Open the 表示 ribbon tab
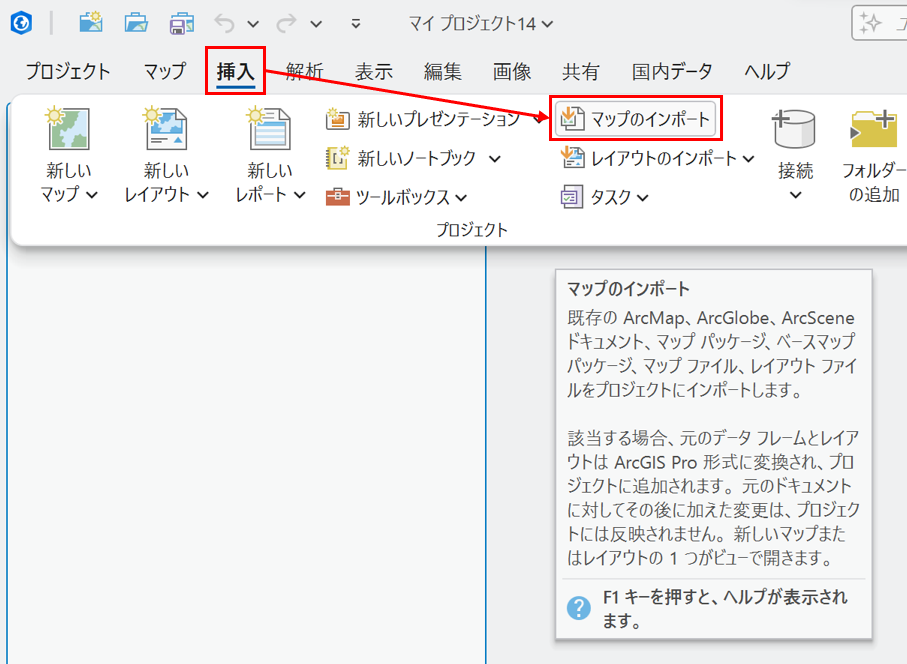907x664 pixels. (x=374, y=71)
